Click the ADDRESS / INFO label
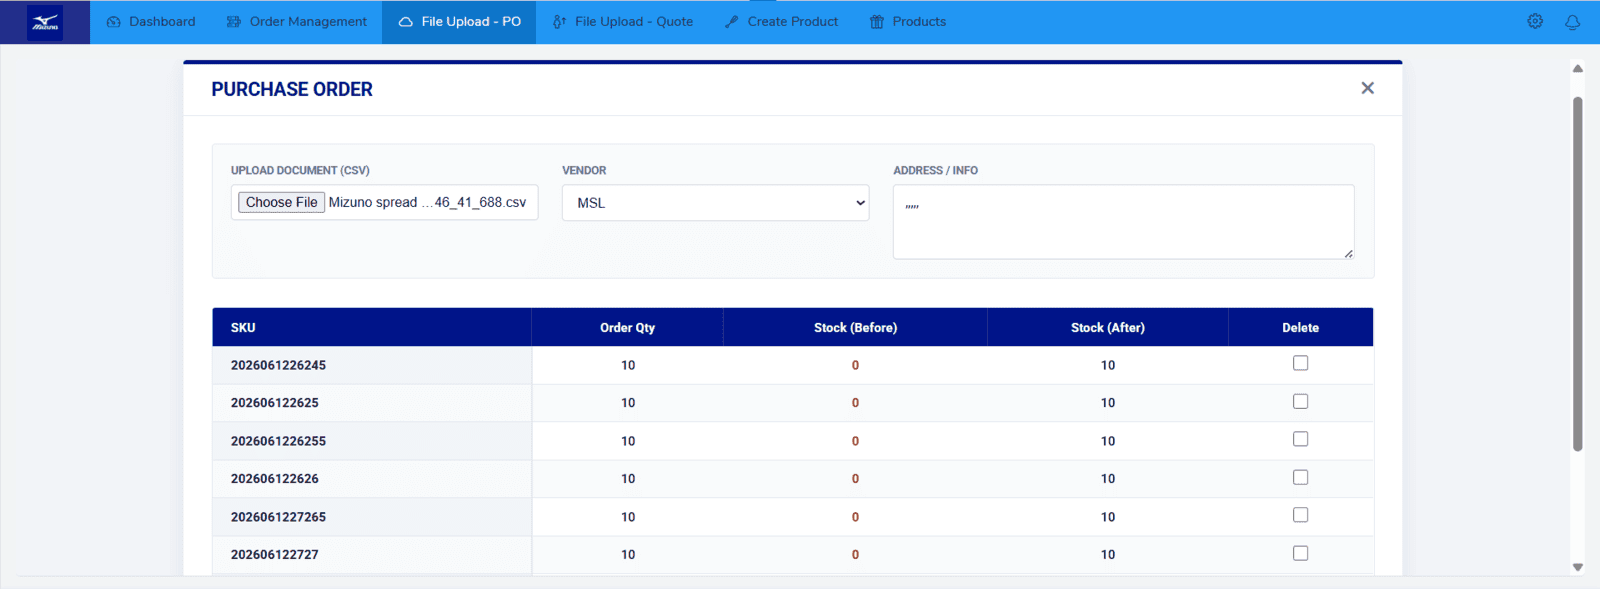Image resolution: width=1600 pixels, height=589 pixels. (x=935, y=171)
